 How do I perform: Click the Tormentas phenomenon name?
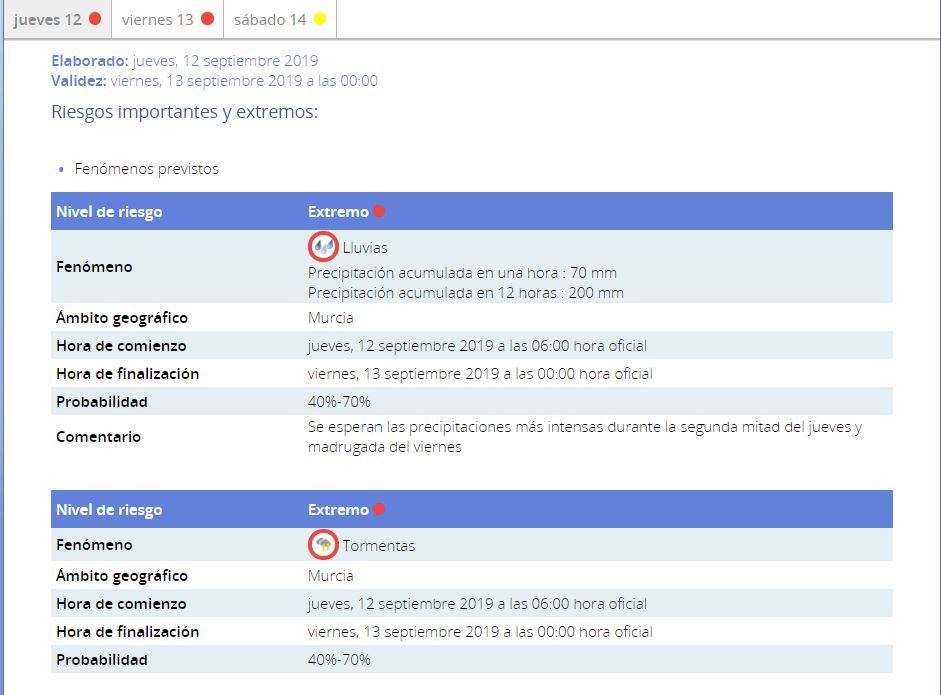(378, 546)
